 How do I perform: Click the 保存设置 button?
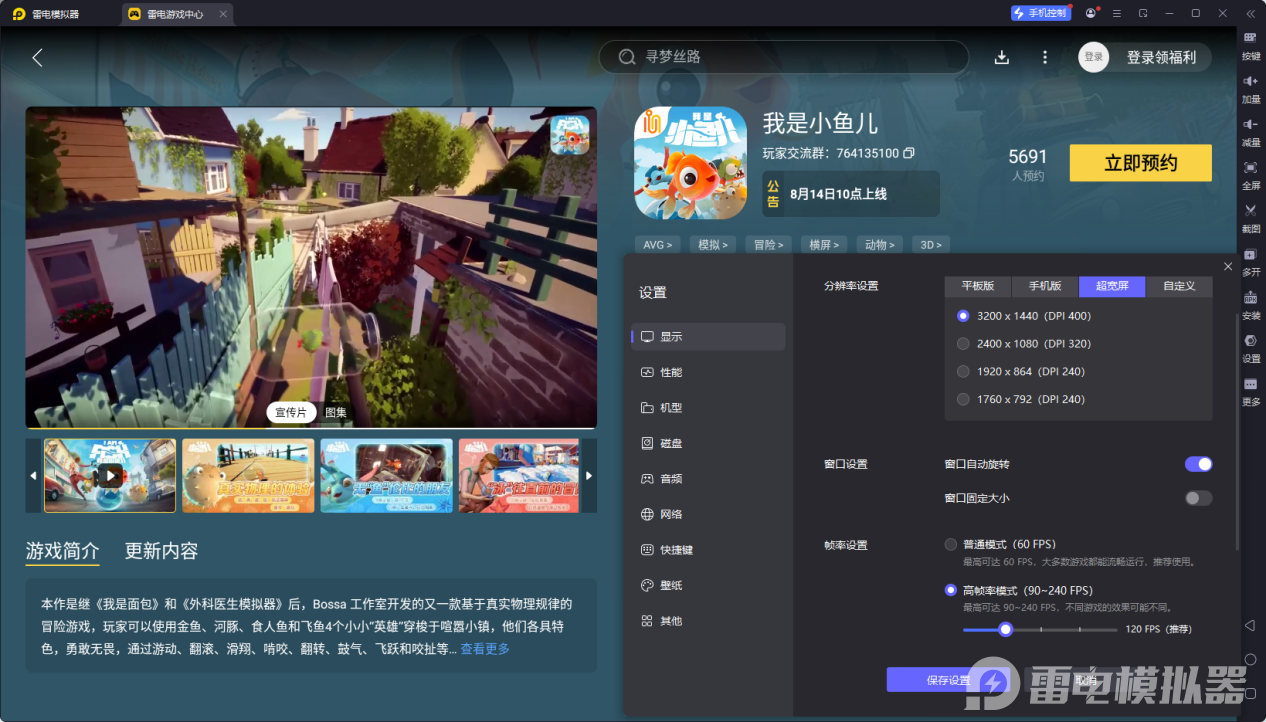[947, 680]
